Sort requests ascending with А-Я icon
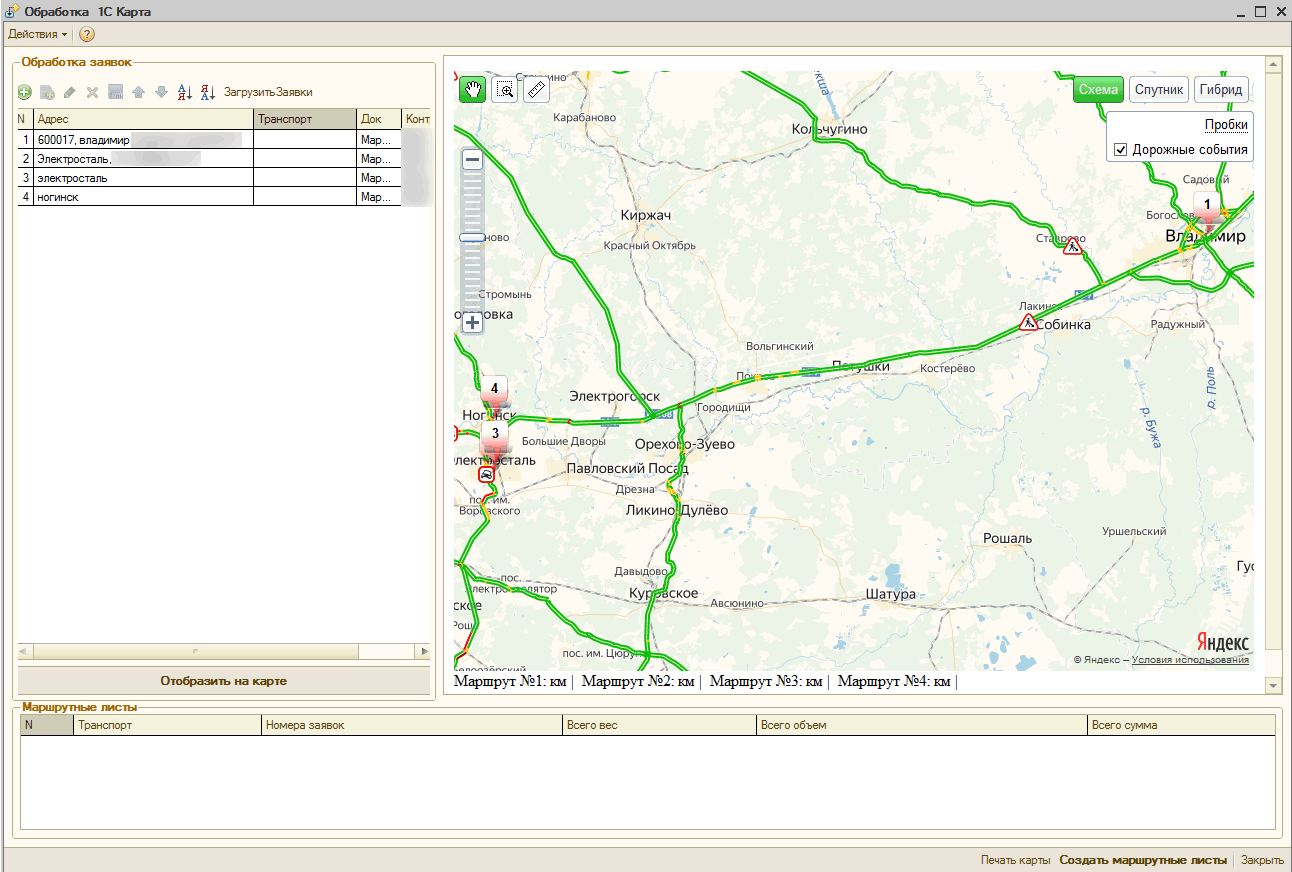The width and height of the screenshot is (1292, 872). 184,92
